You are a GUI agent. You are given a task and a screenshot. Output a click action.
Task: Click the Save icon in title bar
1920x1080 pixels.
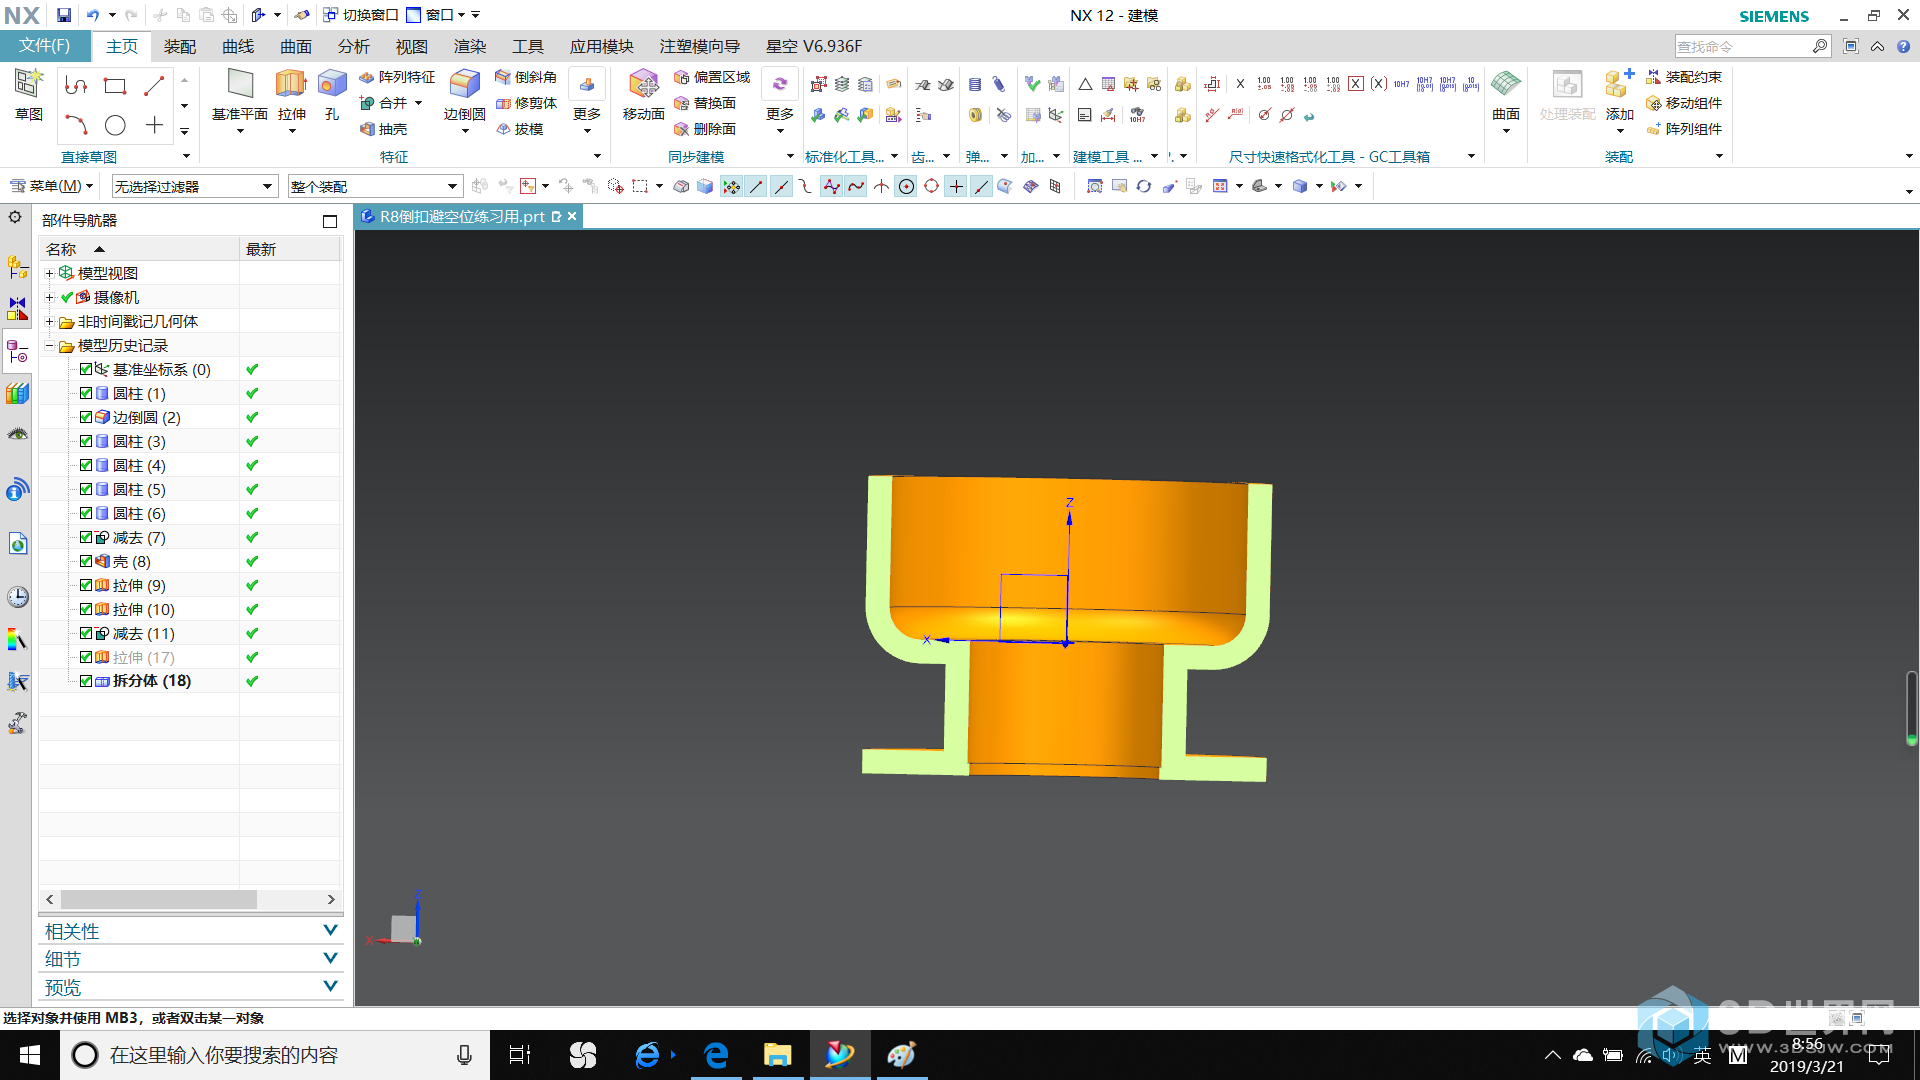[x=64, y=15]
